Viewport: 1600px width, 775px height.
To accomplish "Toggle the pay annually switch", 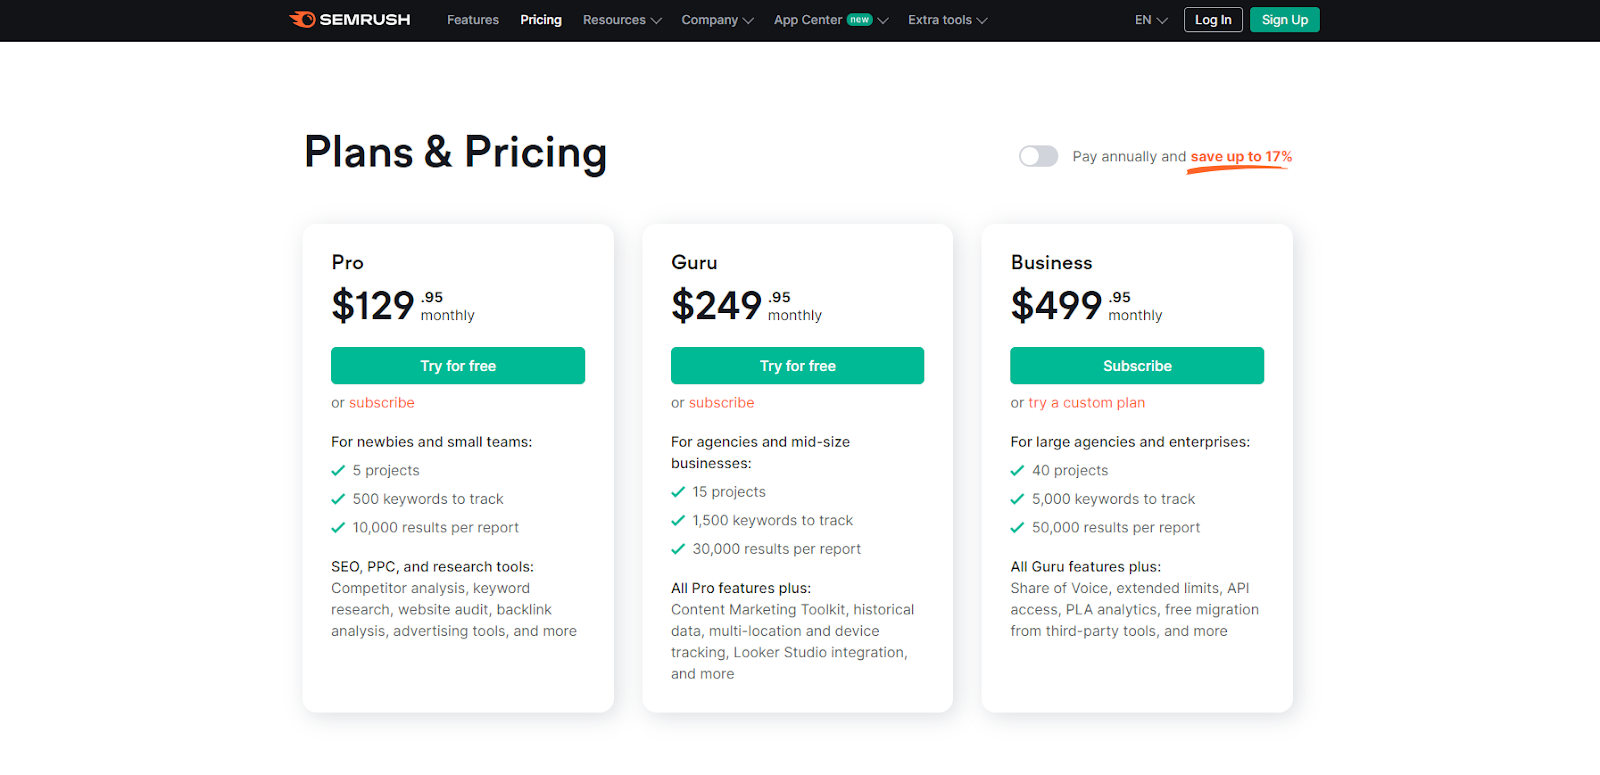I will pyautogui.click(x=1038, y=156).
